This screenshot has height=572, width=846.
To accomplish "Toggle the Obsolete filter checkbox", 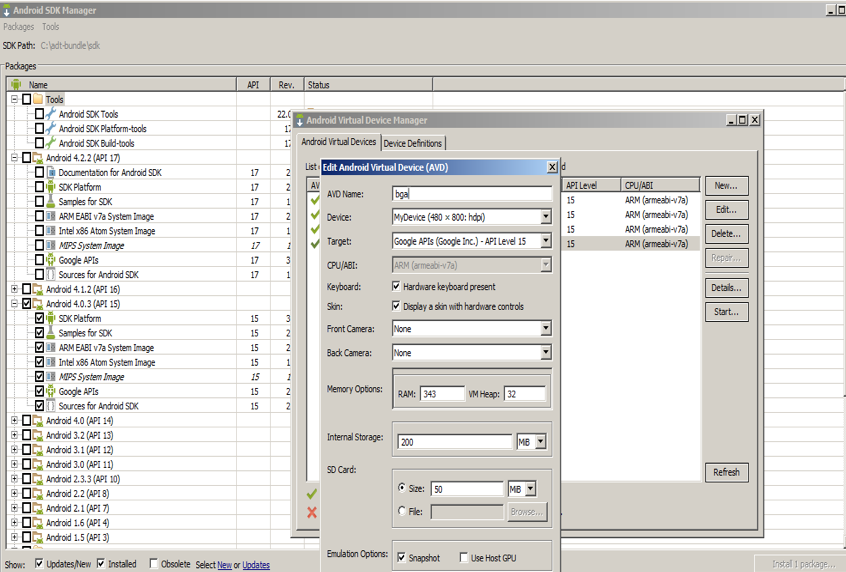I will (x=154, y=563).
